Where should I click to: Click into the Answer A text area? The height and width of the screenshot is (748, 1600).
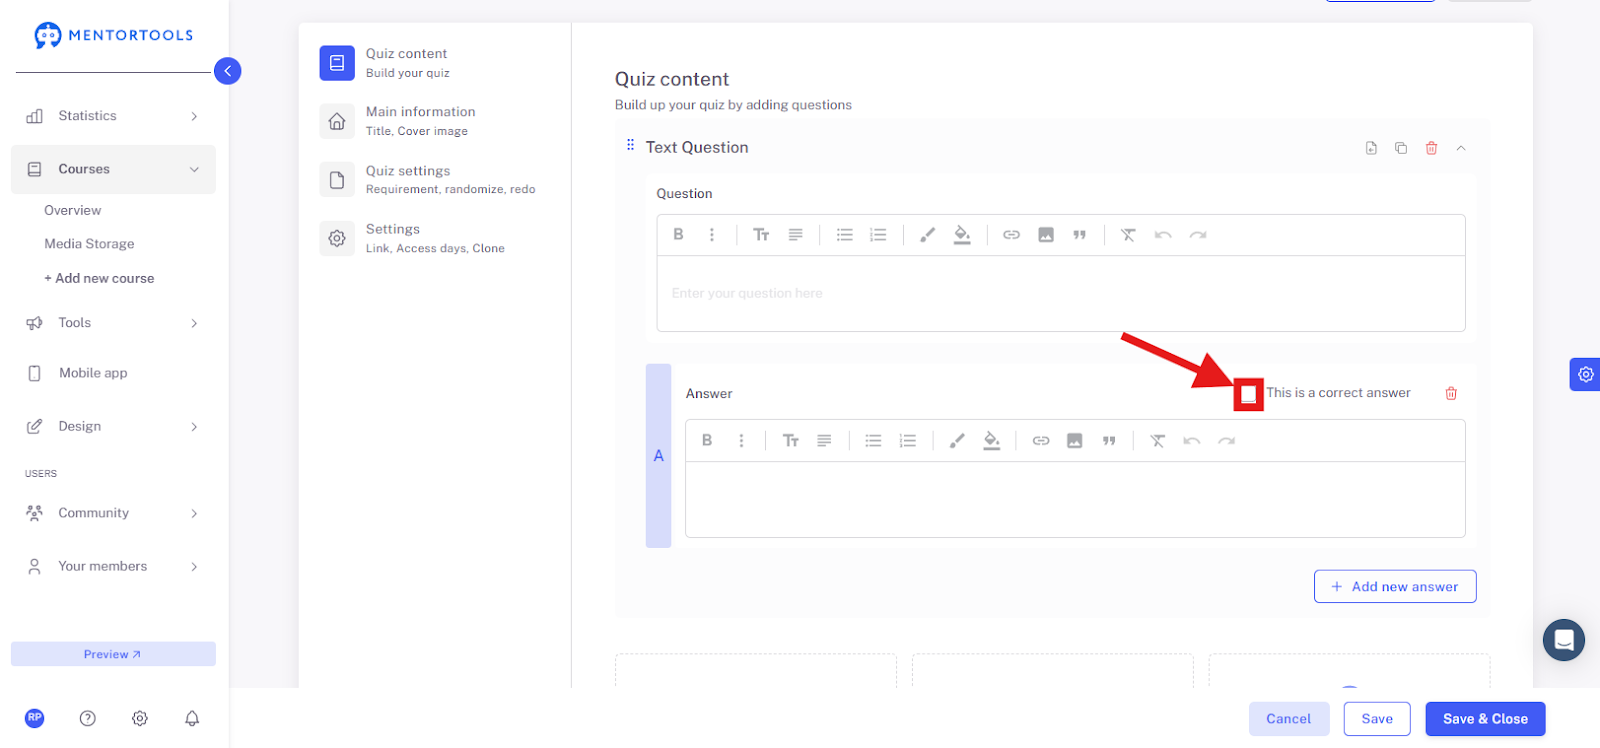[x=1075, y=499]
